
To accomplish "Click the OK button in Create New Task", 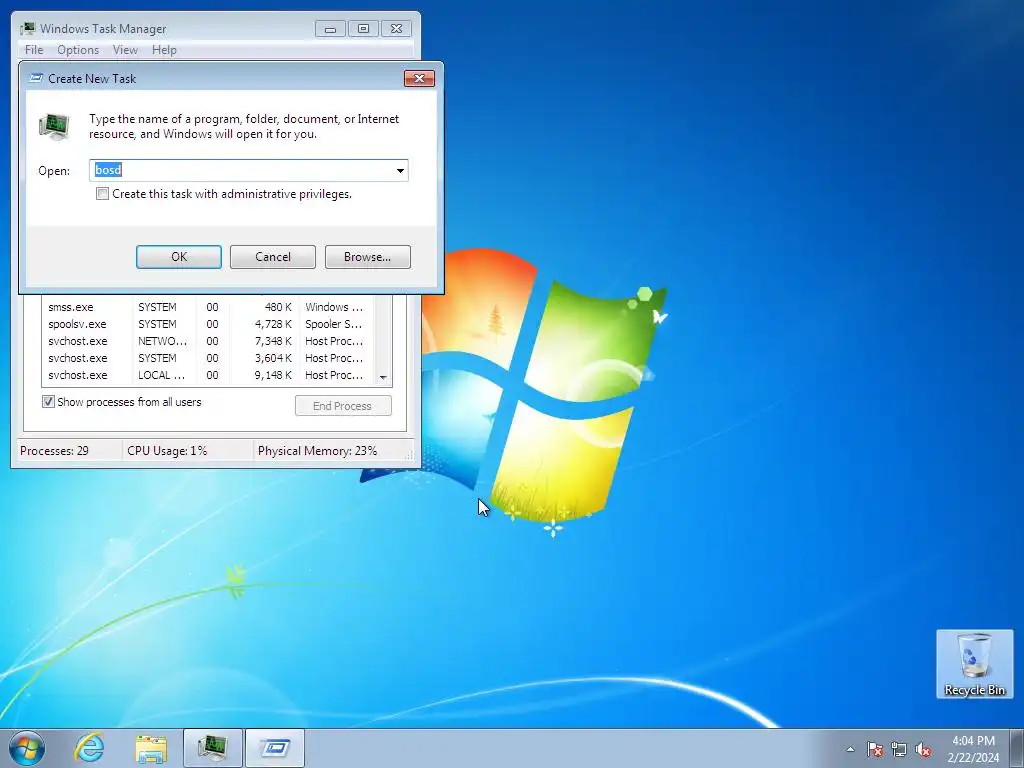I will click(179, 257).
